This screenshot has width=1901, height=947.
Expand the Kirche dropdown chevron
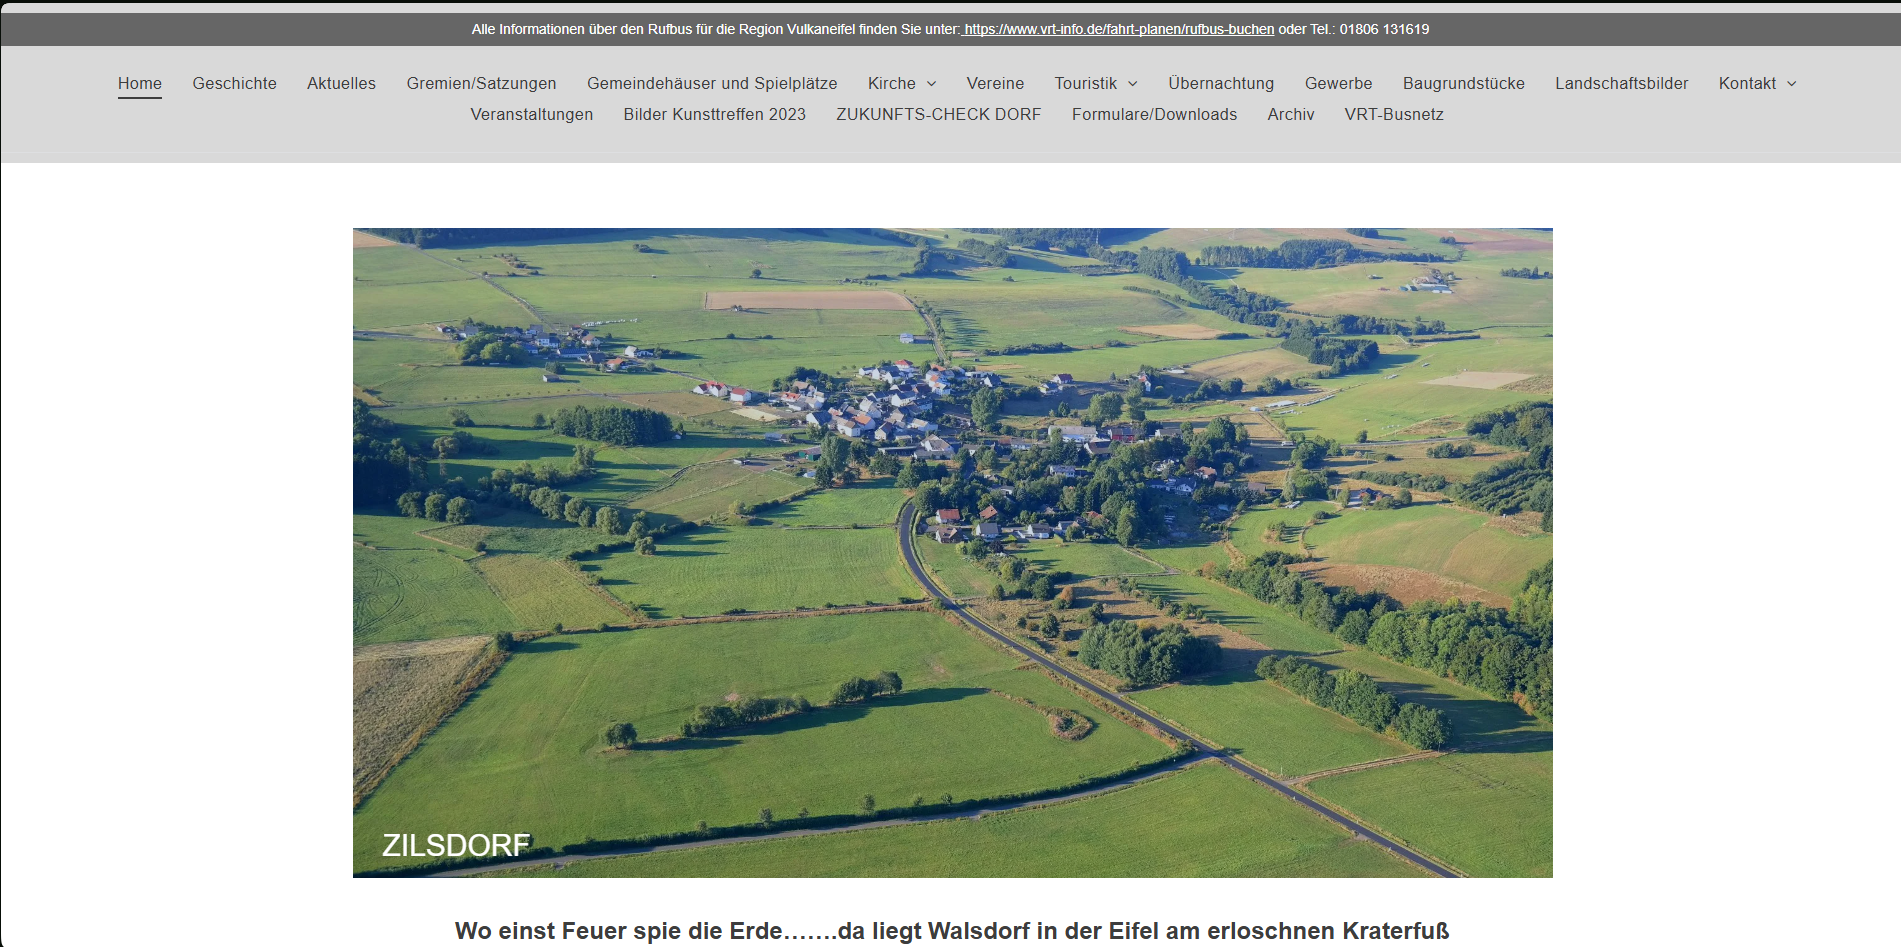[x=931, y=84]
